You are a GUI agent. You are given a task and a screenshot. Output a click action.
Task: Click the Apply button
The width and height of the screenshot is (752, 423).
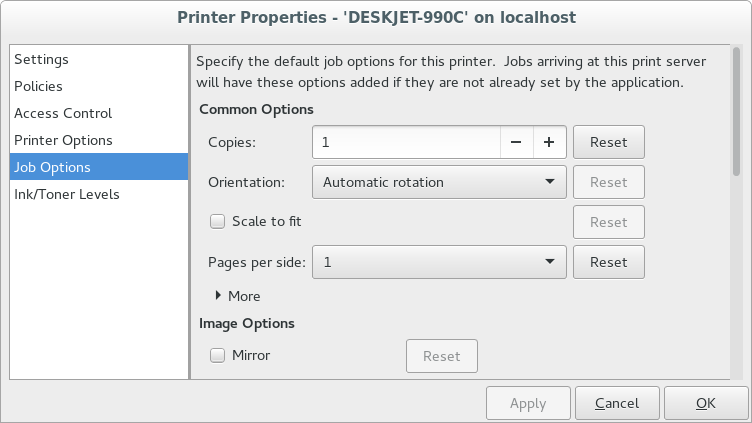[x=528, y=404]
